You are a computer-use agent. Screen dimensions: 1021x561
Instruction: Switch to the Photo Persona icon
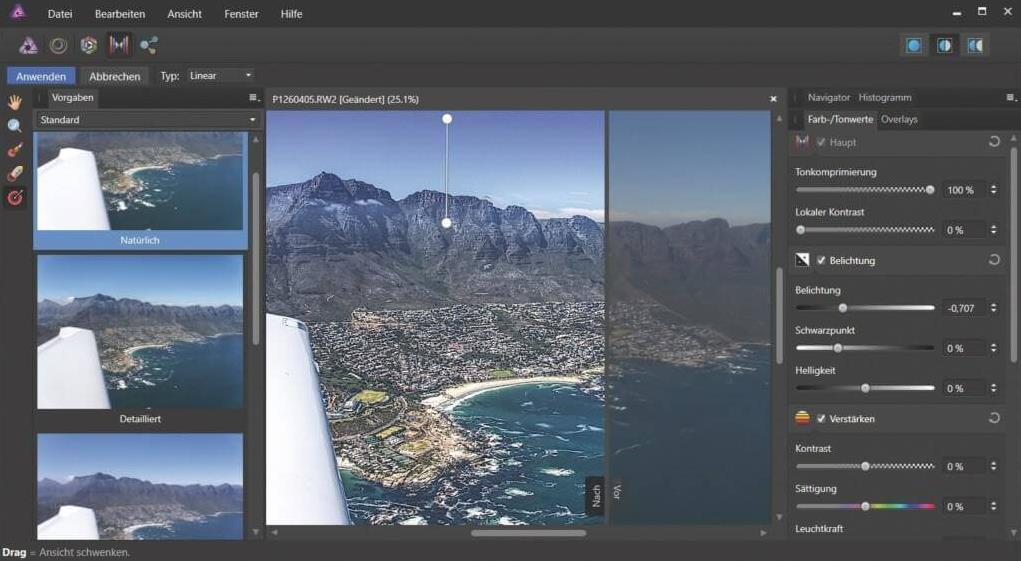28,45
